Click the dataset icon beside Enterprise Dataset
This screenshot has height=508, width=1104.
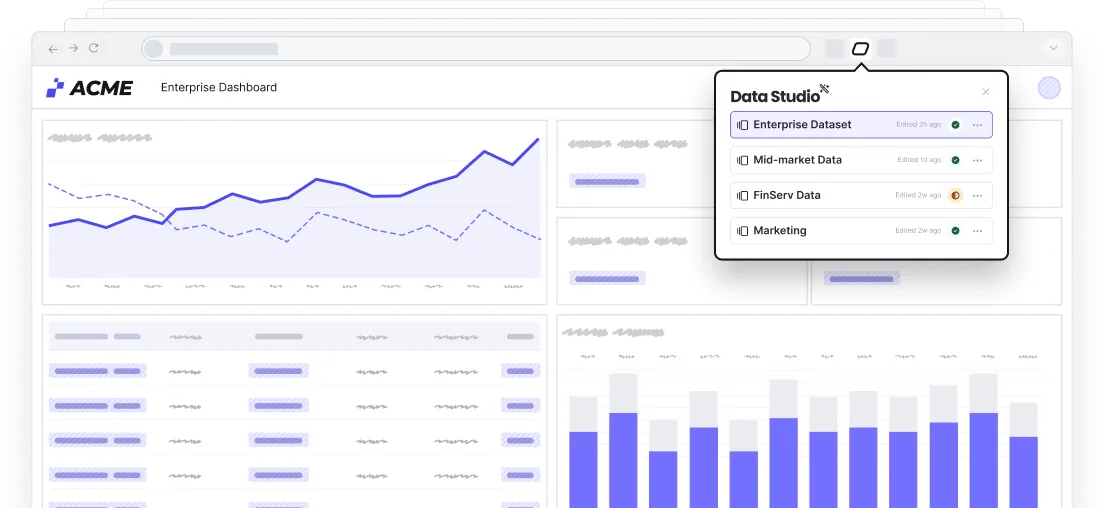tap(743, 125)
